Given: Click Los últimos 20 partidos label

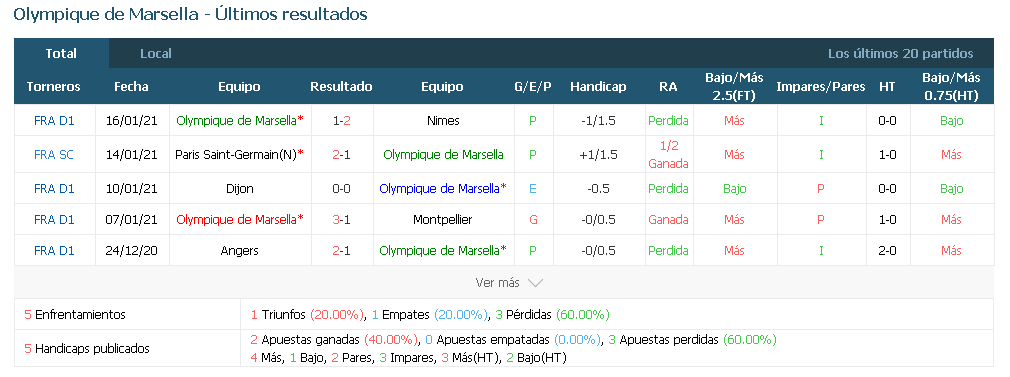Looking at the screenshot, I should (x=900, y=53).
